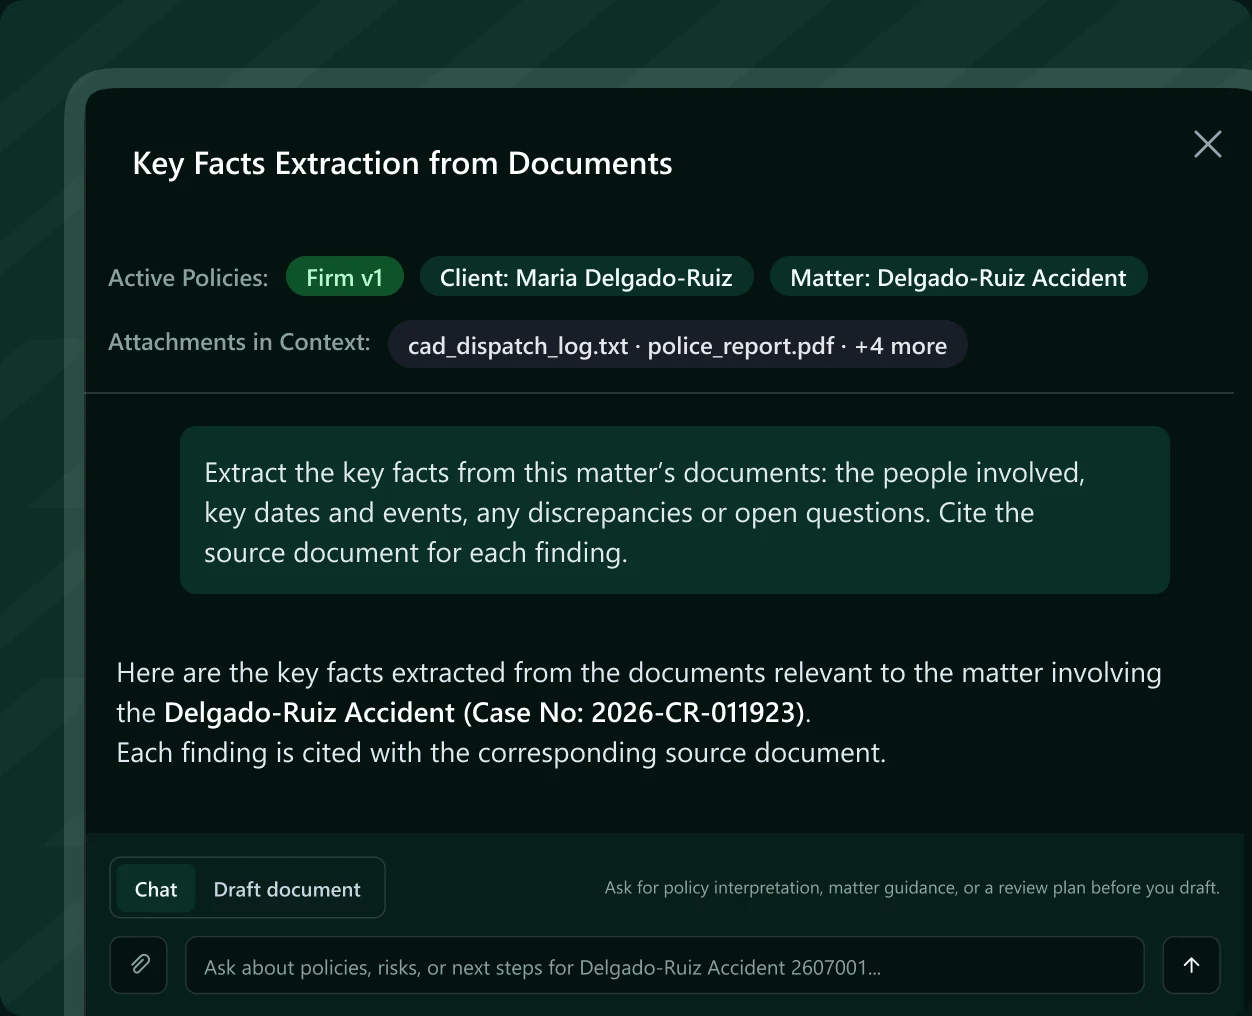This screenshot has height=1016, width=1252.
Task: Click the Case No: 2026-CR-011923 text
Action: pyautogui.click(x=632, y=713)
